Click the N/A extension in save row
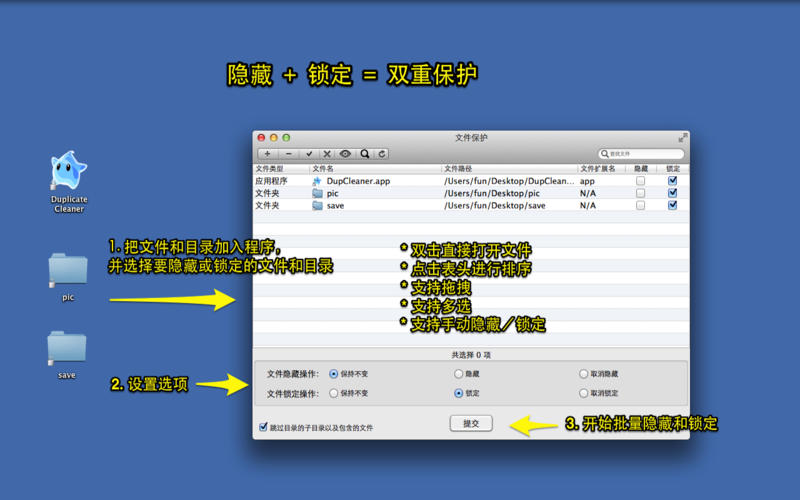800x500 pixels. click(x=588, y=206)
